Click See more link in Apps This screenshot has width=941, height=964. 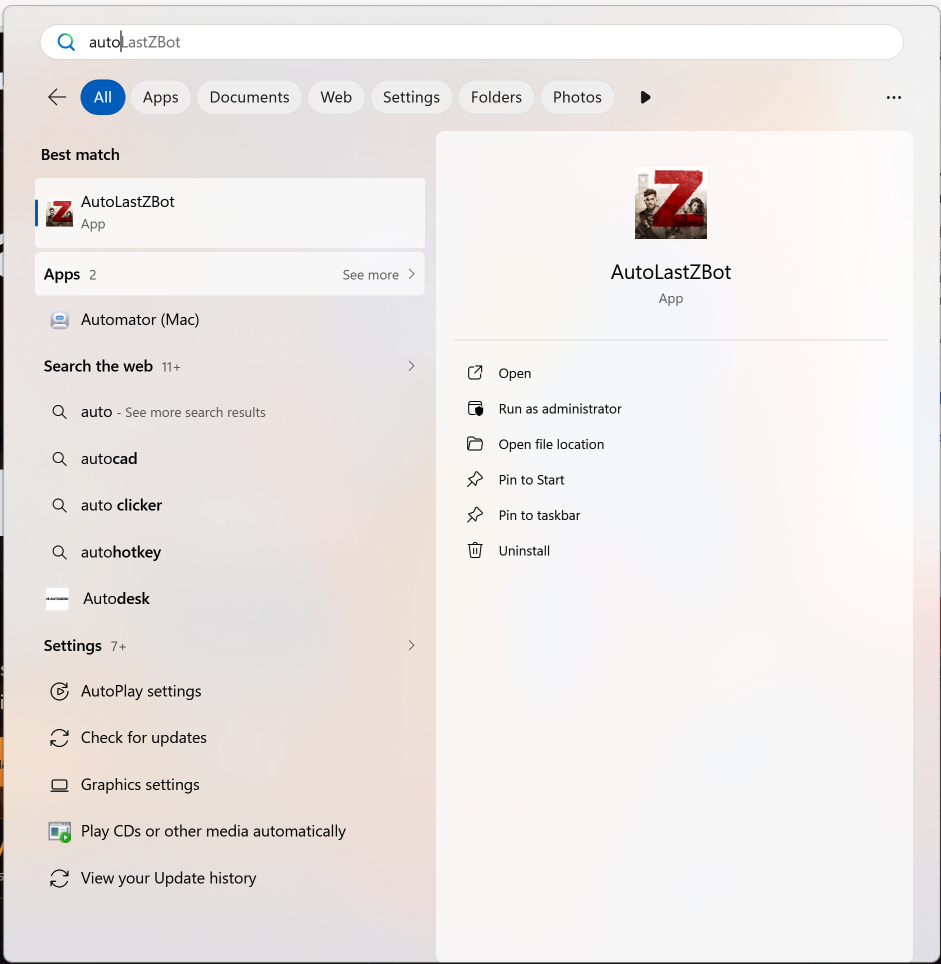[x=371, y=275]
